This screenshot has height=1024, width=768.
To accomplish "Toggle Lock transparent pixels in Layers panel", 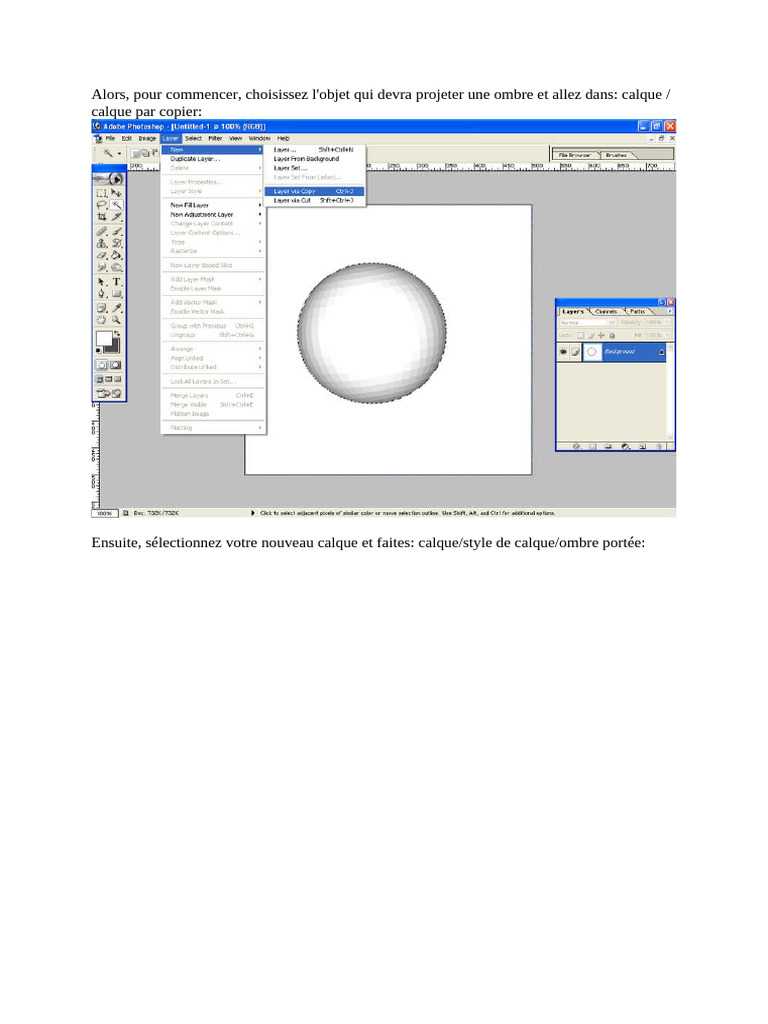I will coord(581,335).
